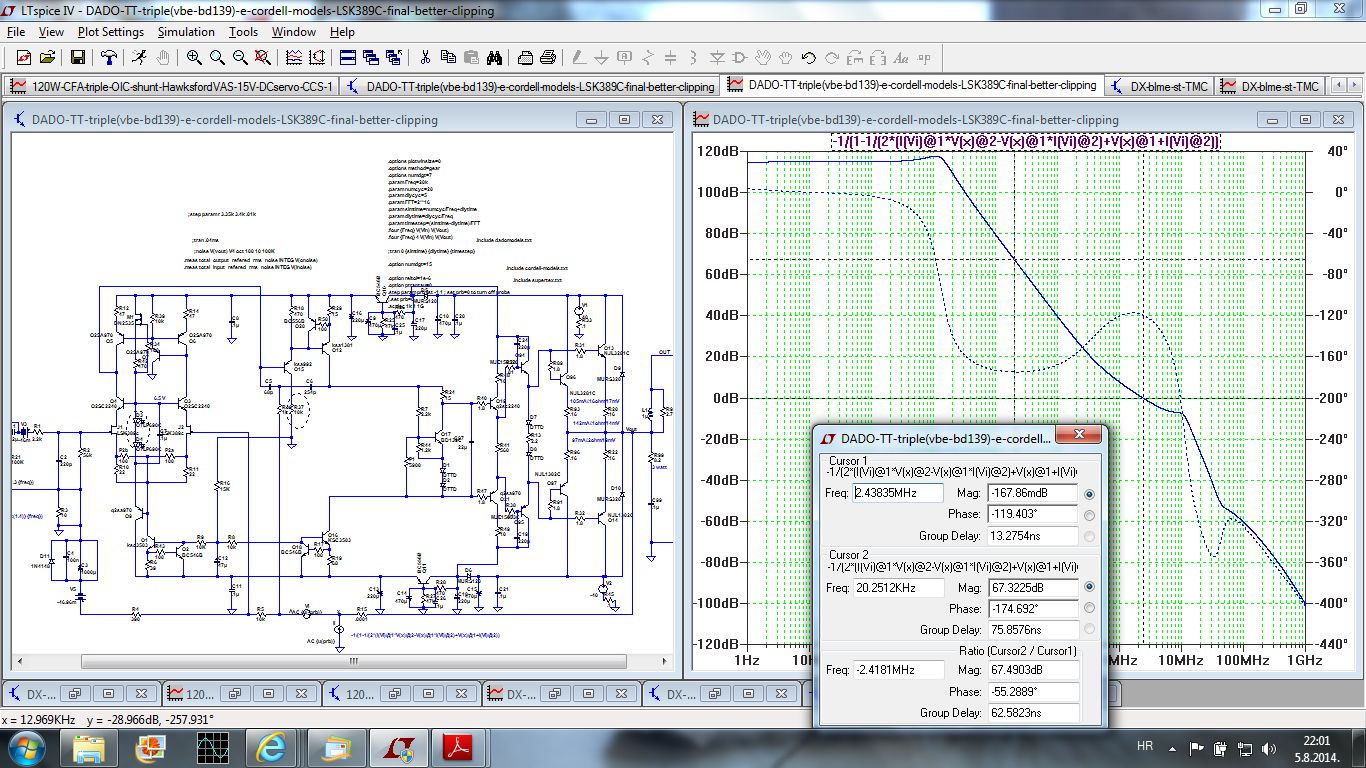Open Find with the binoculars icon
The width and height of the screenshot is (1366, 768).
494,57
